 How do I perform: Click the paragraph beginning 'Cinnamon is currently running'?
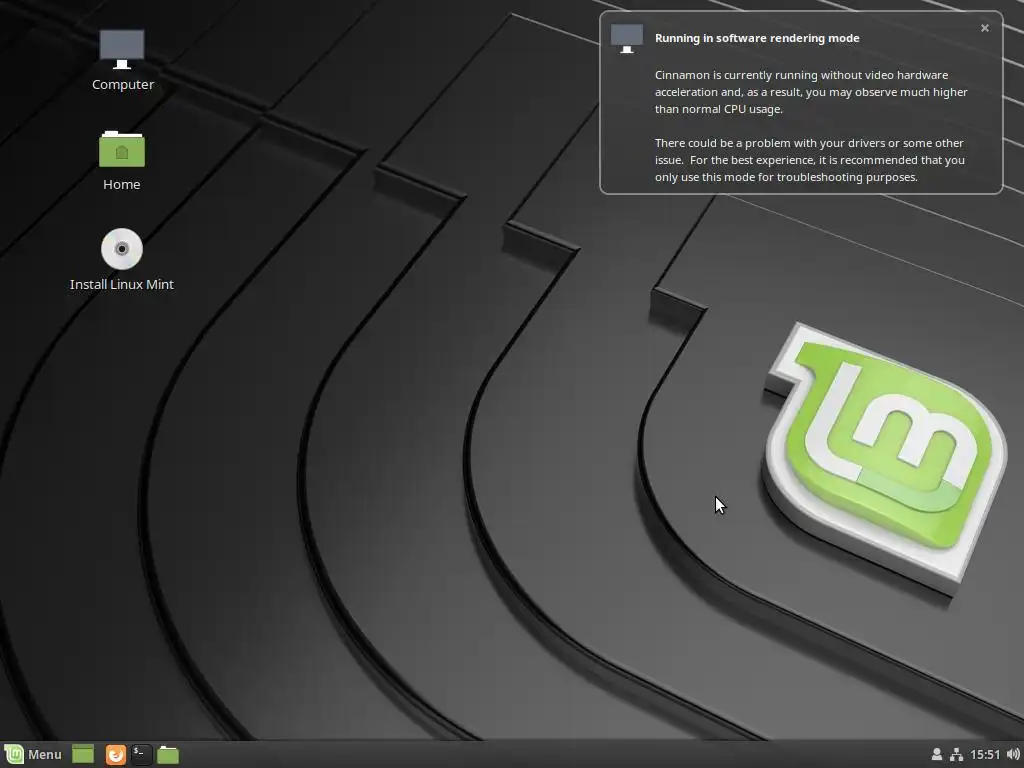[811, 92]
